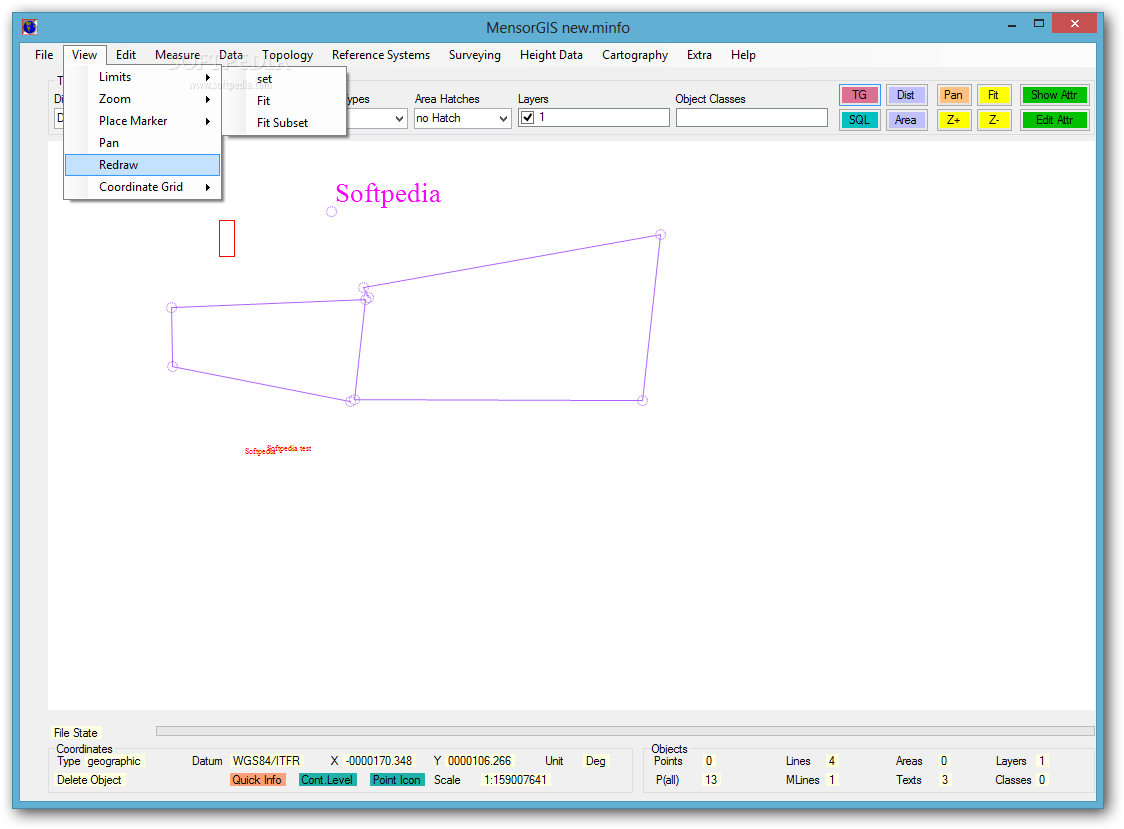Click the coordinate Type value geographic

pyautogui.click(x=114, y=761)
